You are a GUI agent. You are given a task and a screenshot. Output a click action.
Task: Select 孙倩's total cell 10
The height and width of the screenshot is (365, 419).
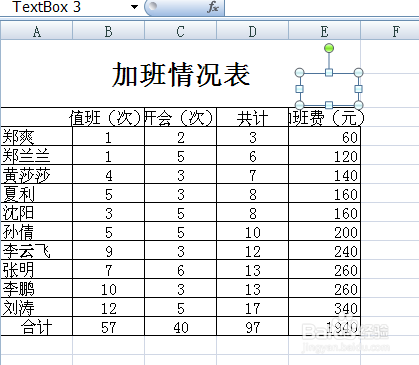(252, 231)
